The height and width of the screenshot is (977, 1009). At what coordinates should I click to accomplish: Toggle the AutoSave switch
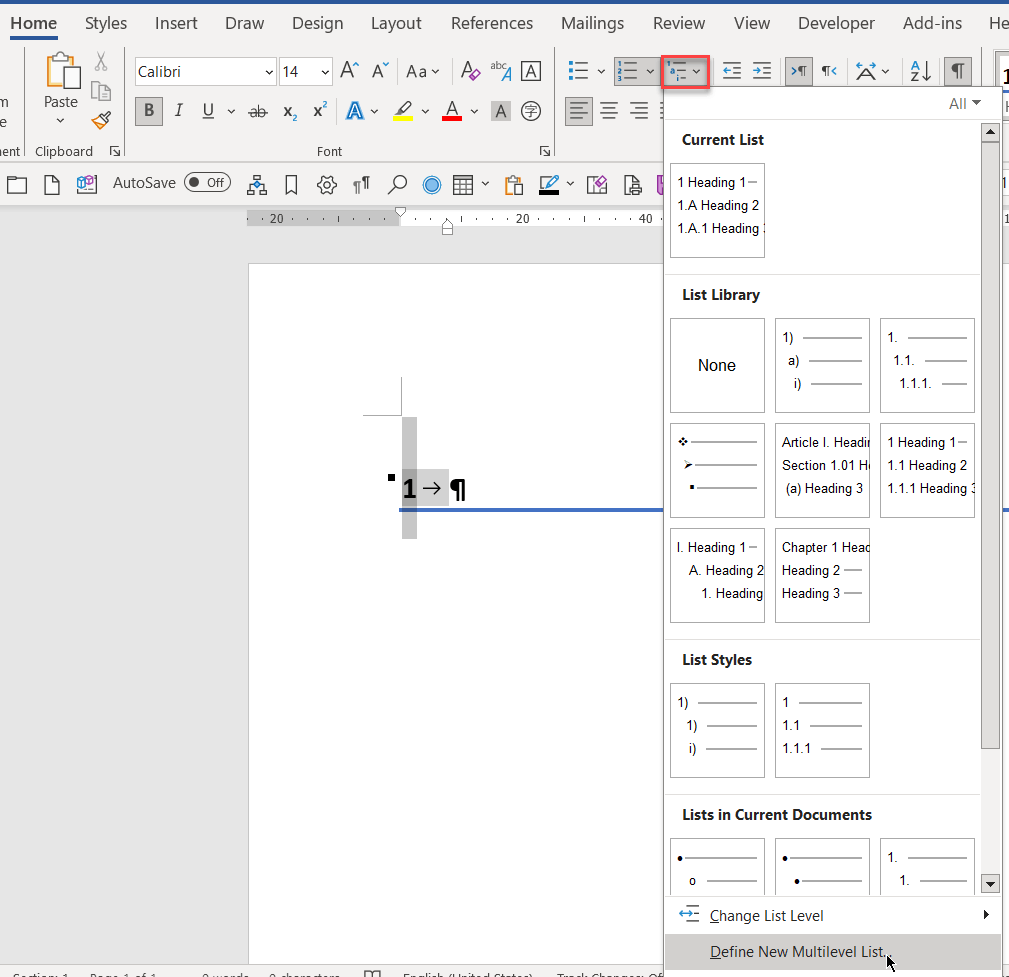tap(207, 183)
